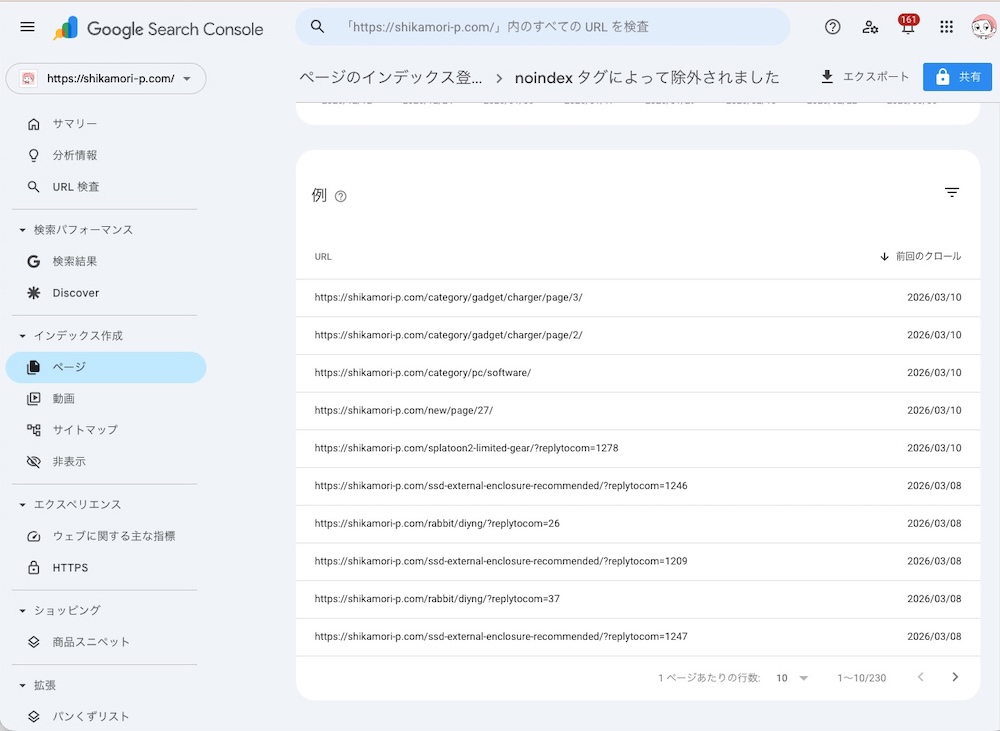
Task: Click the help question mark in the top bar
Action: click(832, 27)
